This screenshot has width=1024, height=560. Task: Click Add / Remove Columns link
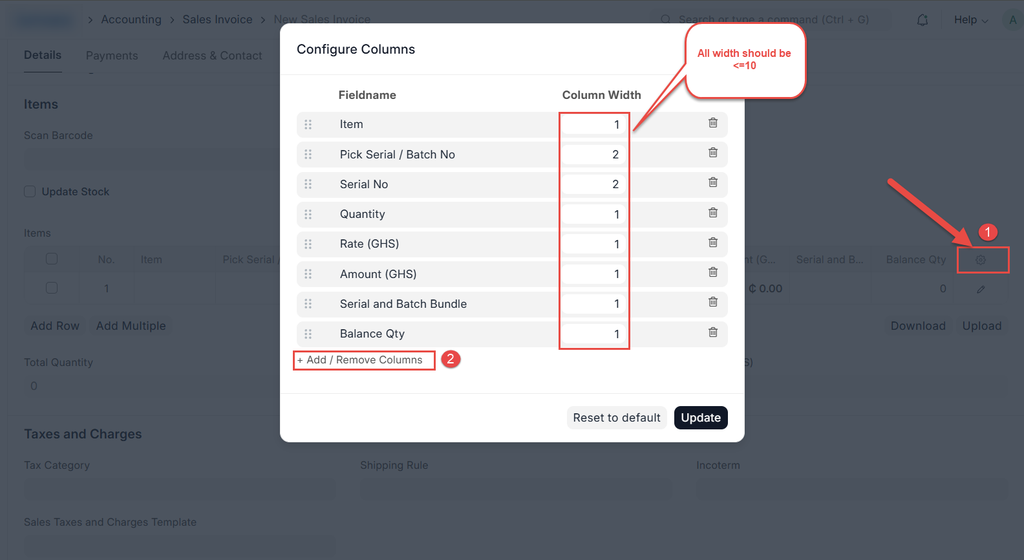364,360
